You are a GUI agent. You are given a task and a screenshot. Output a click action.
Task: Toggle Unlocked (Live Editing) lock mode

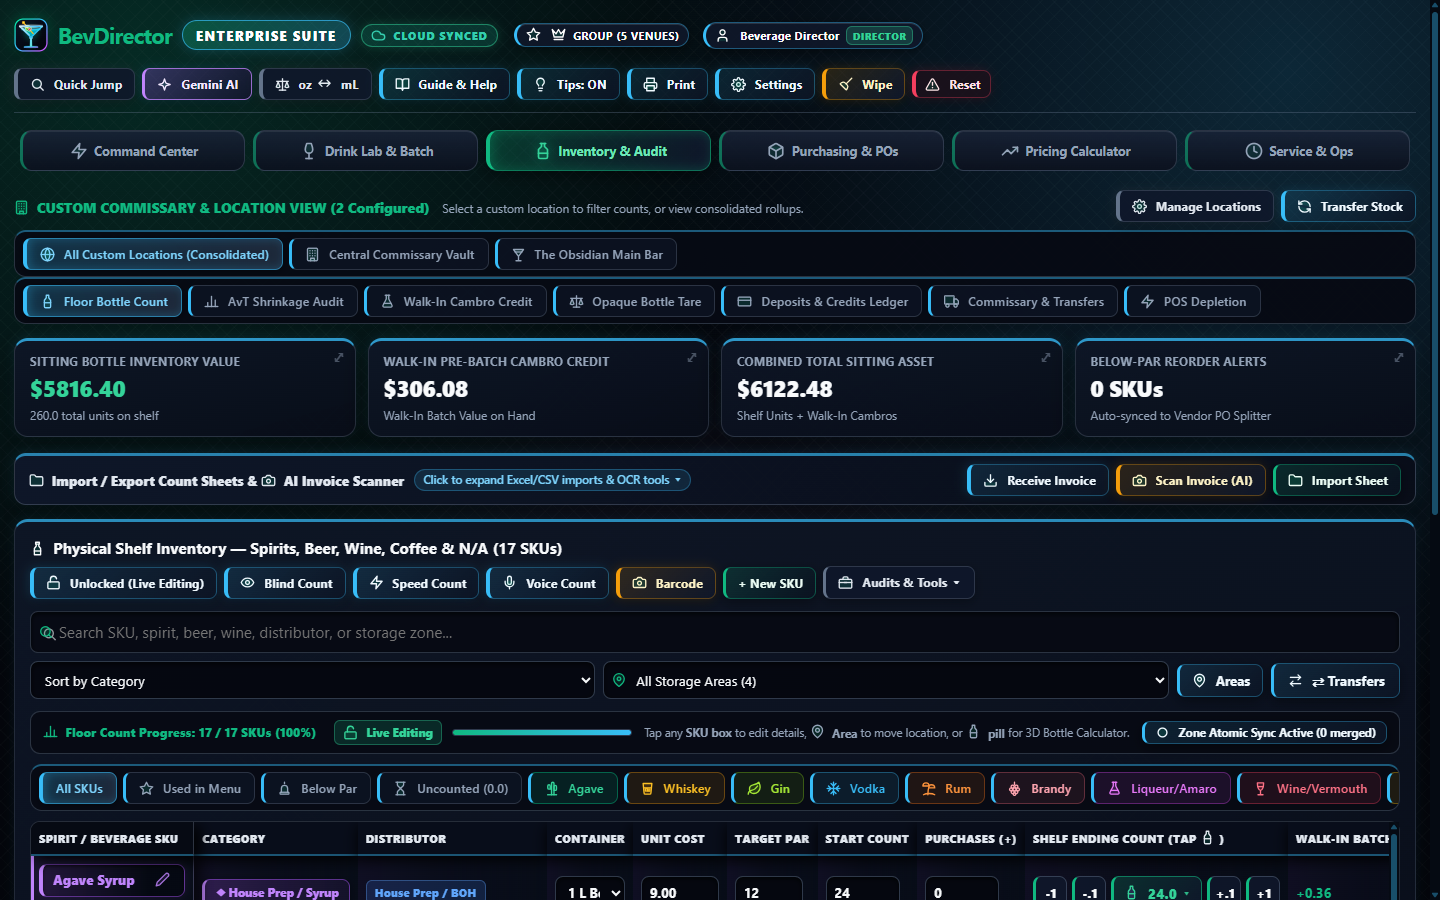point(124,583)
